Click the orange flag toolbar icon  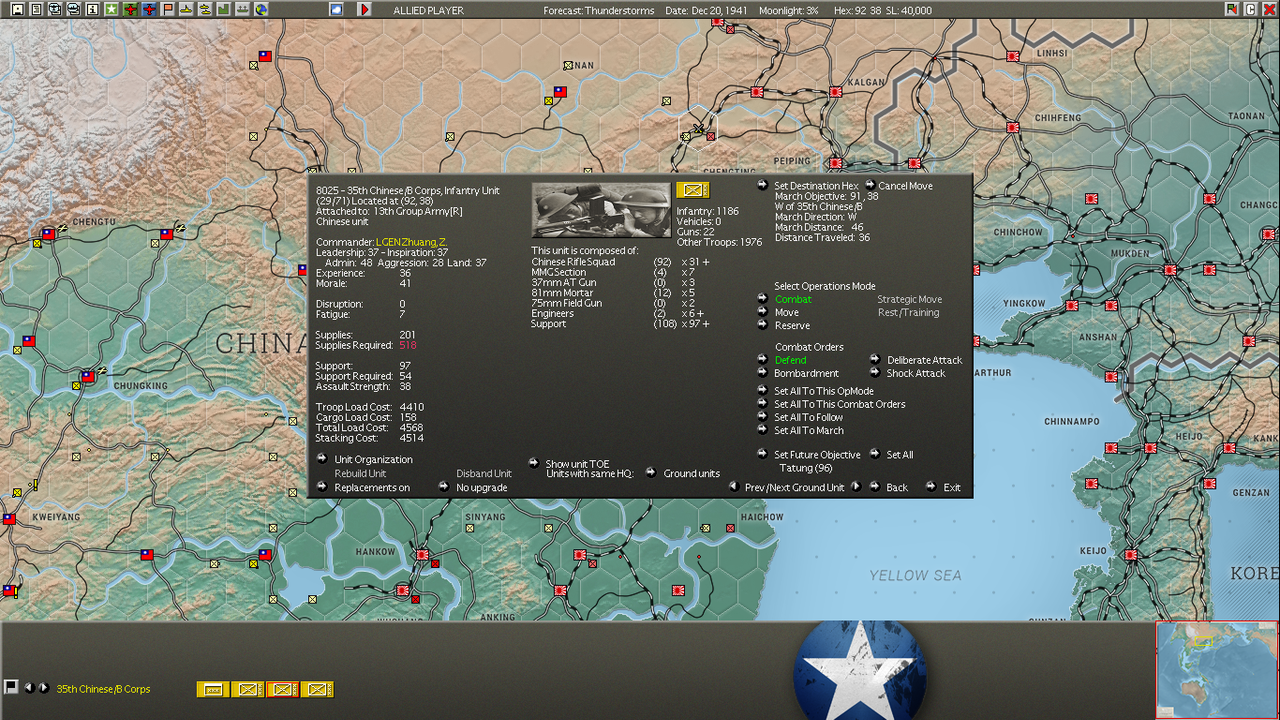(x=168, y=9)
